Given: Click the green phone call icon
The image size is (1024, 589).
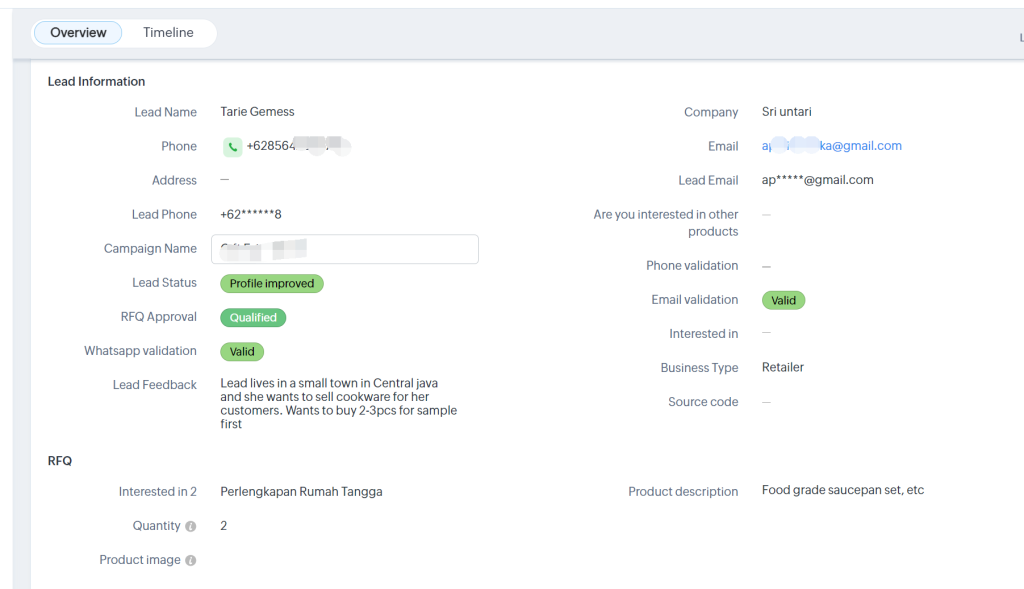Looking at the screenshot, I should click(232, 147).
